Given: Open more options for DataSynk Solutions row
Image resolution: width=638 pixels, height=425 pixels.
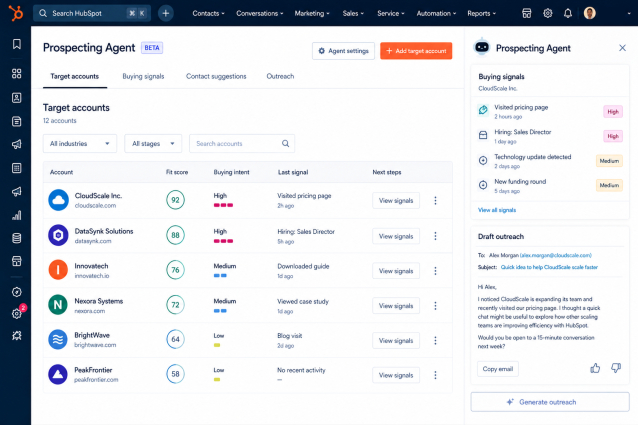Looking at the screenshot, I should (435, 236).
